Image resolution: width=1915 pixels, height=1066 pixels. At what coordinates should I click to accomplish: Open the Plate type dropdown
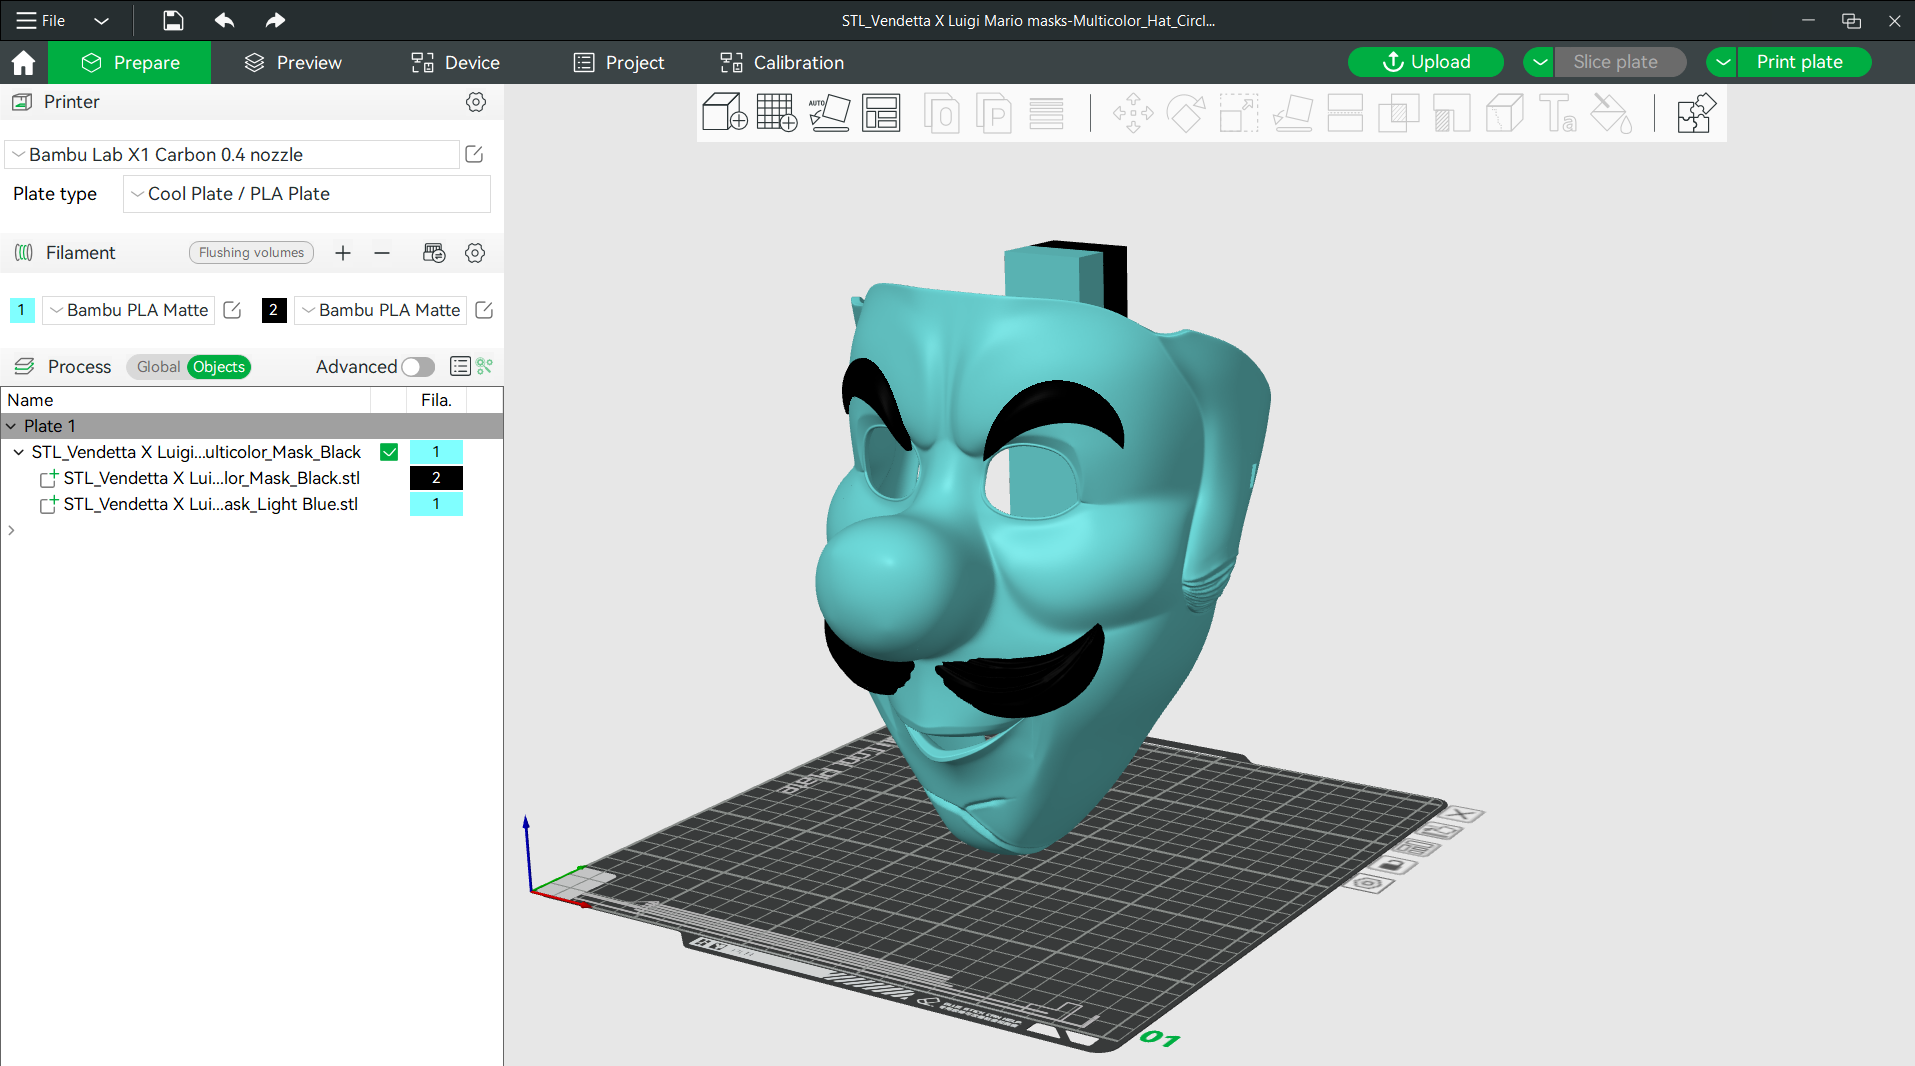point(306,194)
